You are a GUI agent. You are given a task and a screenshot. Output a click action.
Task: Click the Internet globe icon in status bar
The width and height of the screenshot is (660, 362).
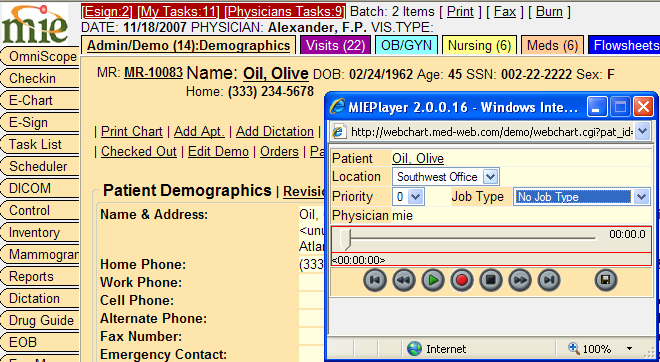415,349
